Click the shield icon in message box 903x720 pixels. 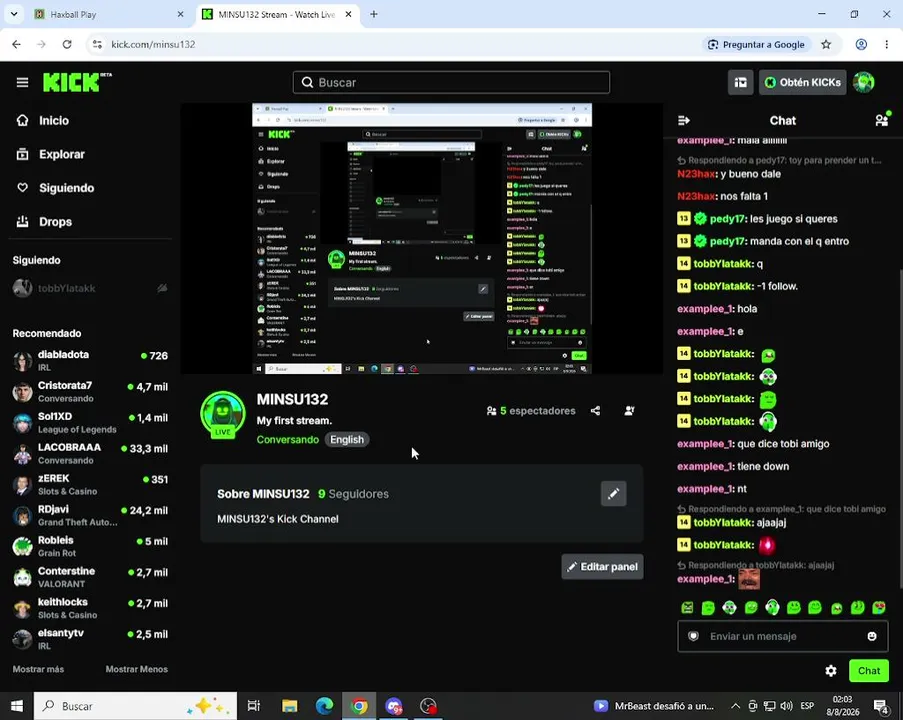pyautogui.click(x=693, y=636)
